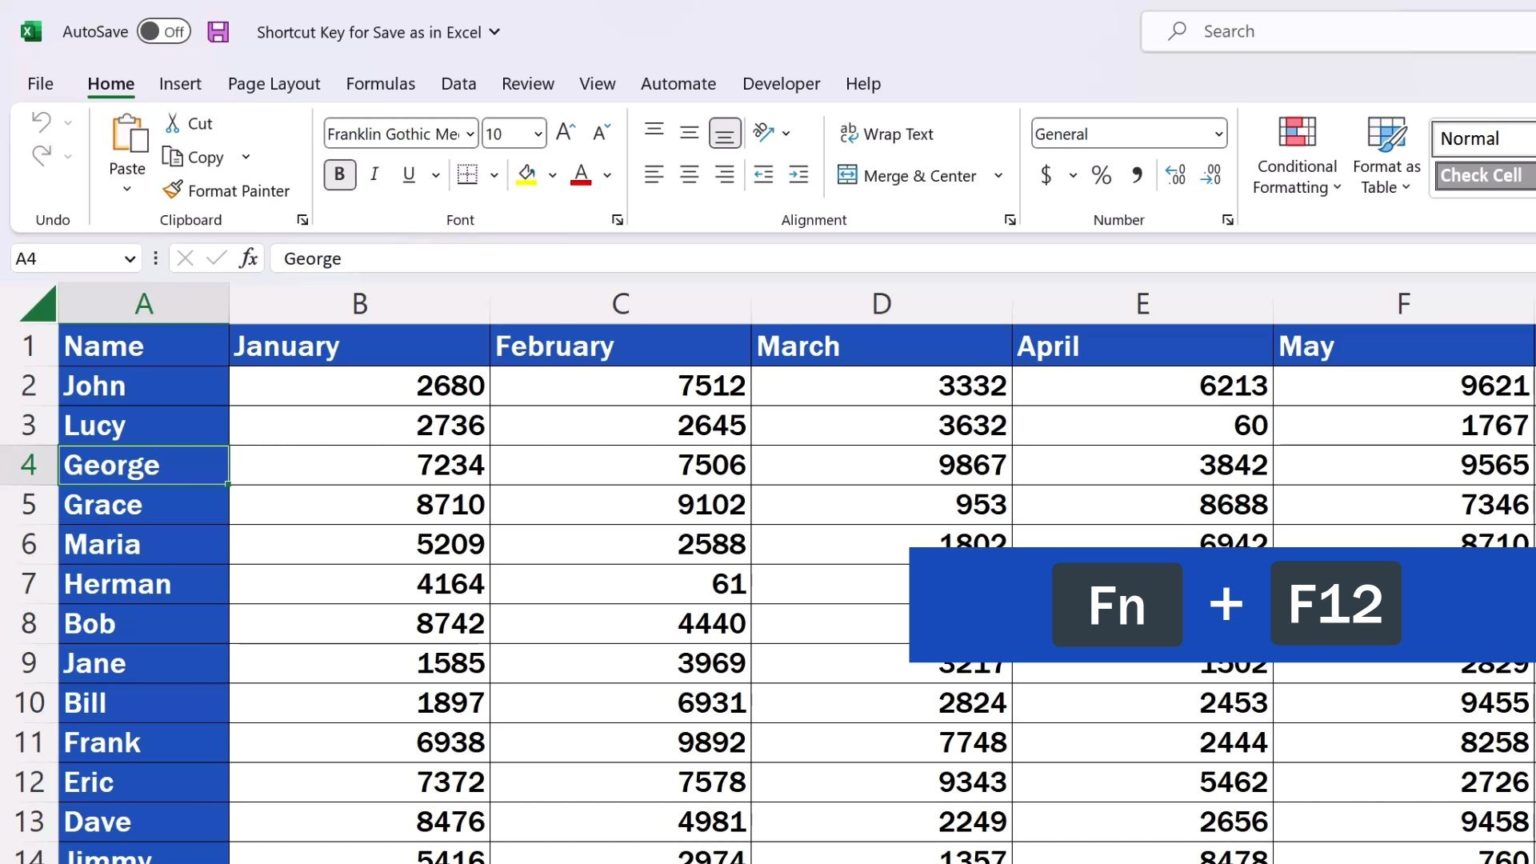The image size is (1536, 864).
Task: Toggle Italic formatting
Action: (x=374, y=174)
